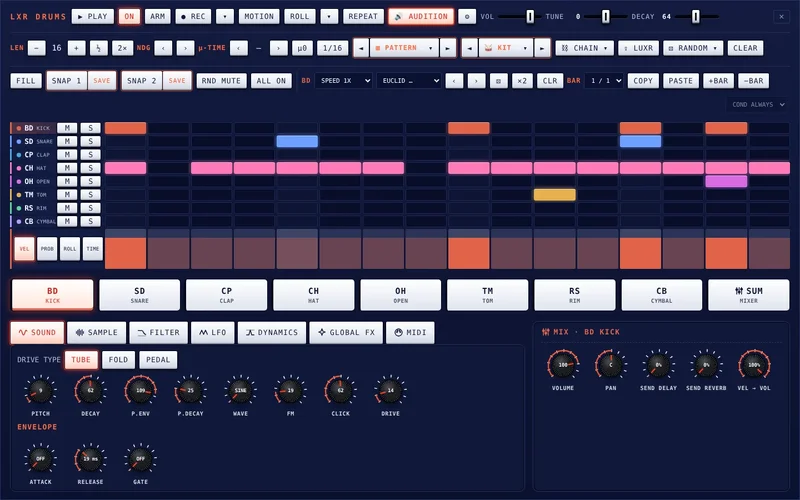Toggle MOTION recording
The image size is (800, 500).
(259, 16)
